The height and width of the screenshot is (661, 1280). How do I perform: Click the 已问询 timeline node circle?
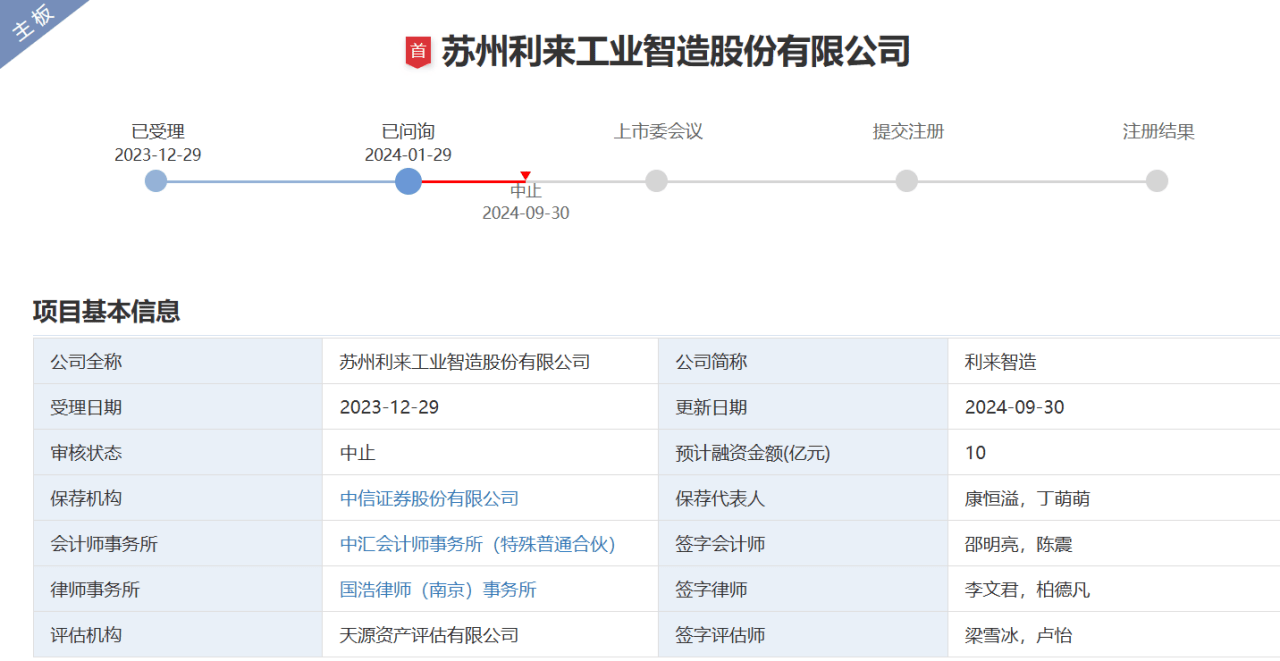(x=408, y=181)
